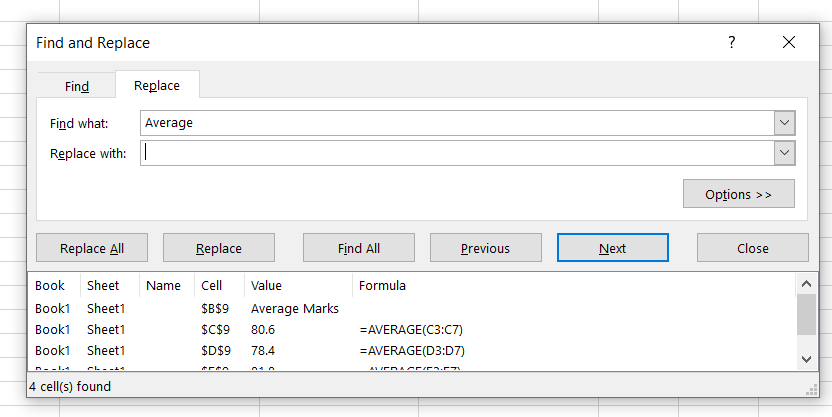
Task: Select the result with formula =AVERAGE(D3:D7)
Action: (x=411, y=350)
